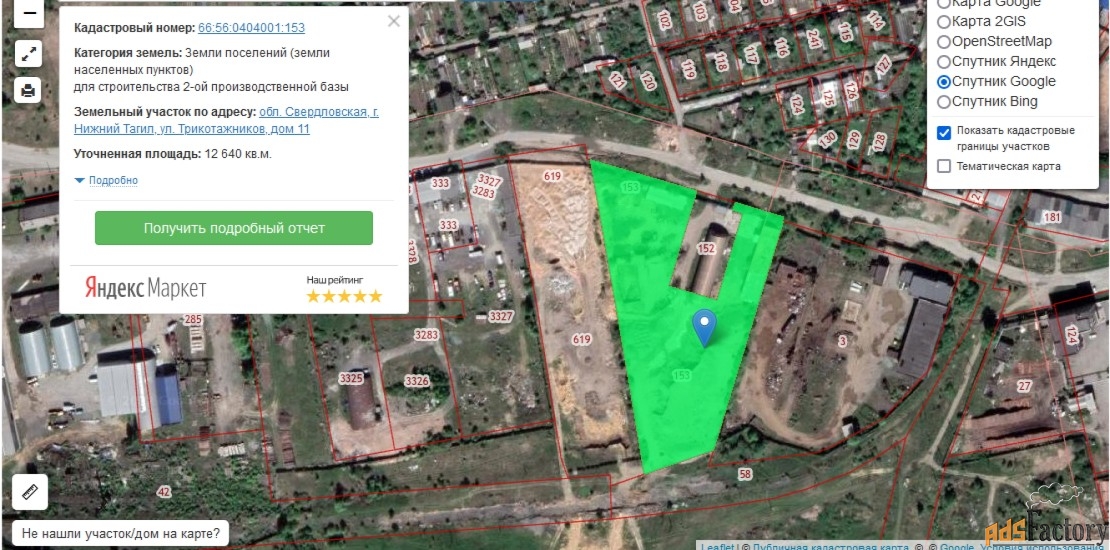The image size is (1110, 550).
Task: Click the Яндекс Маркет logo
Action: 146,289
